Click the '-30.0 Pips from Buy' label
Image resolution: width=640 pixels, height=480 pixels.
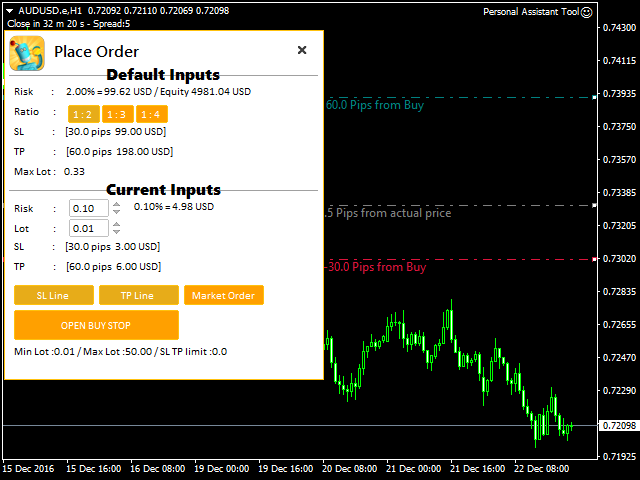[x=376, y=267]
